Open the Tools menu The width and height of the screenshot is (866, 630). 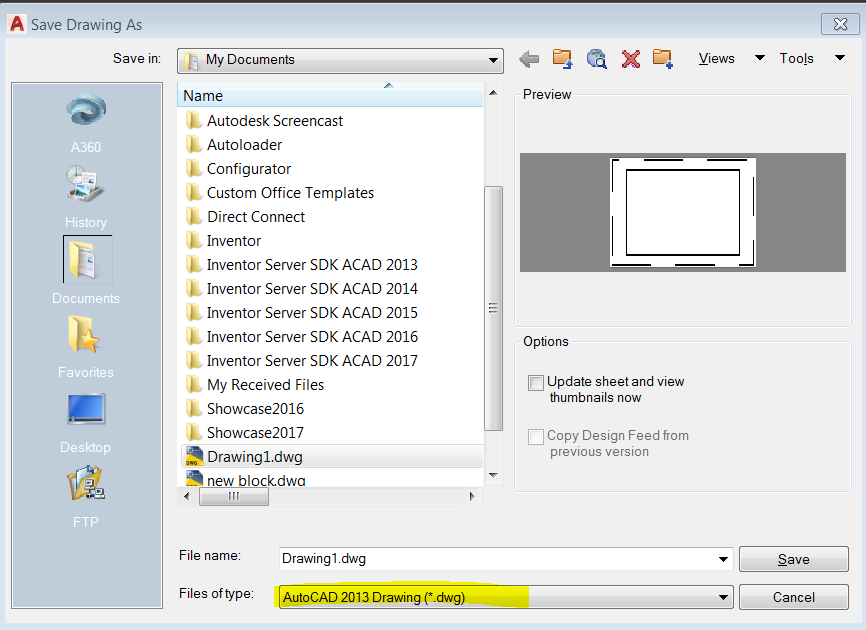[796, 58]
